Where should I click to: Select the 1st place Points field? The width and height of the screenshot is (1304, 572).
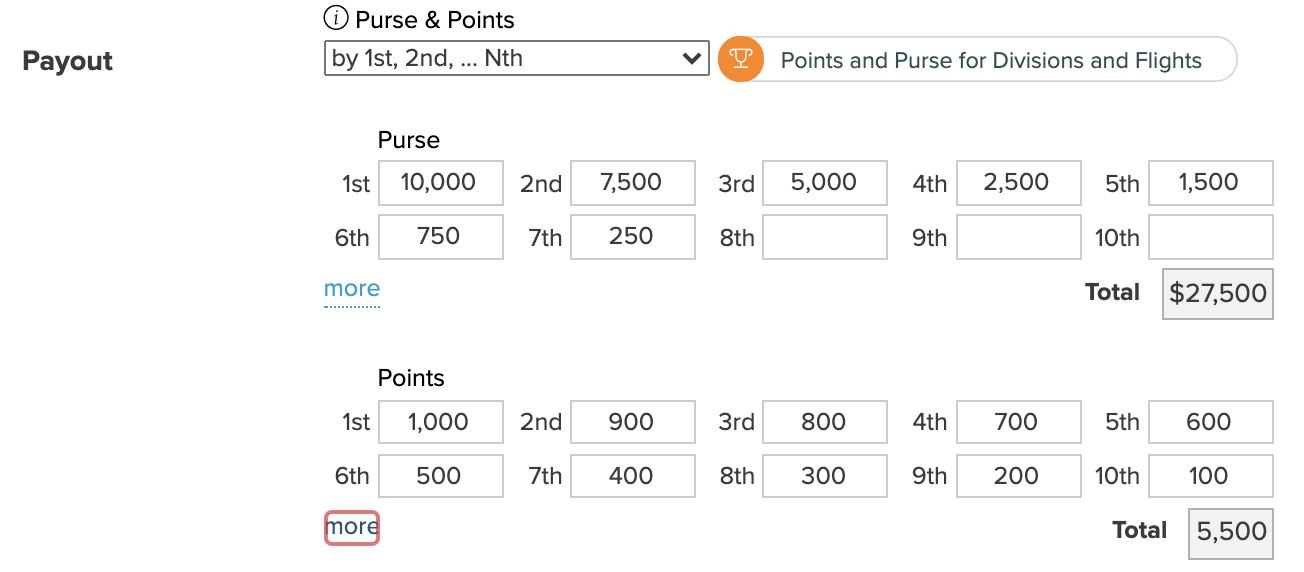pyautogui.click(x=441, y=423)
